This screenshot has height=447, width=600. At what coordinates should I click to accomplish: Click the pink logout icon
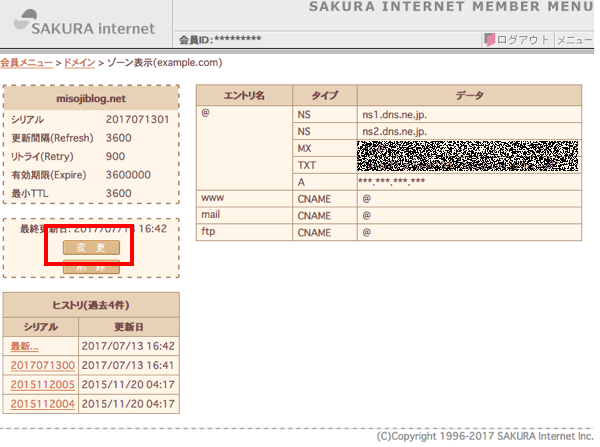coord(489,39)
